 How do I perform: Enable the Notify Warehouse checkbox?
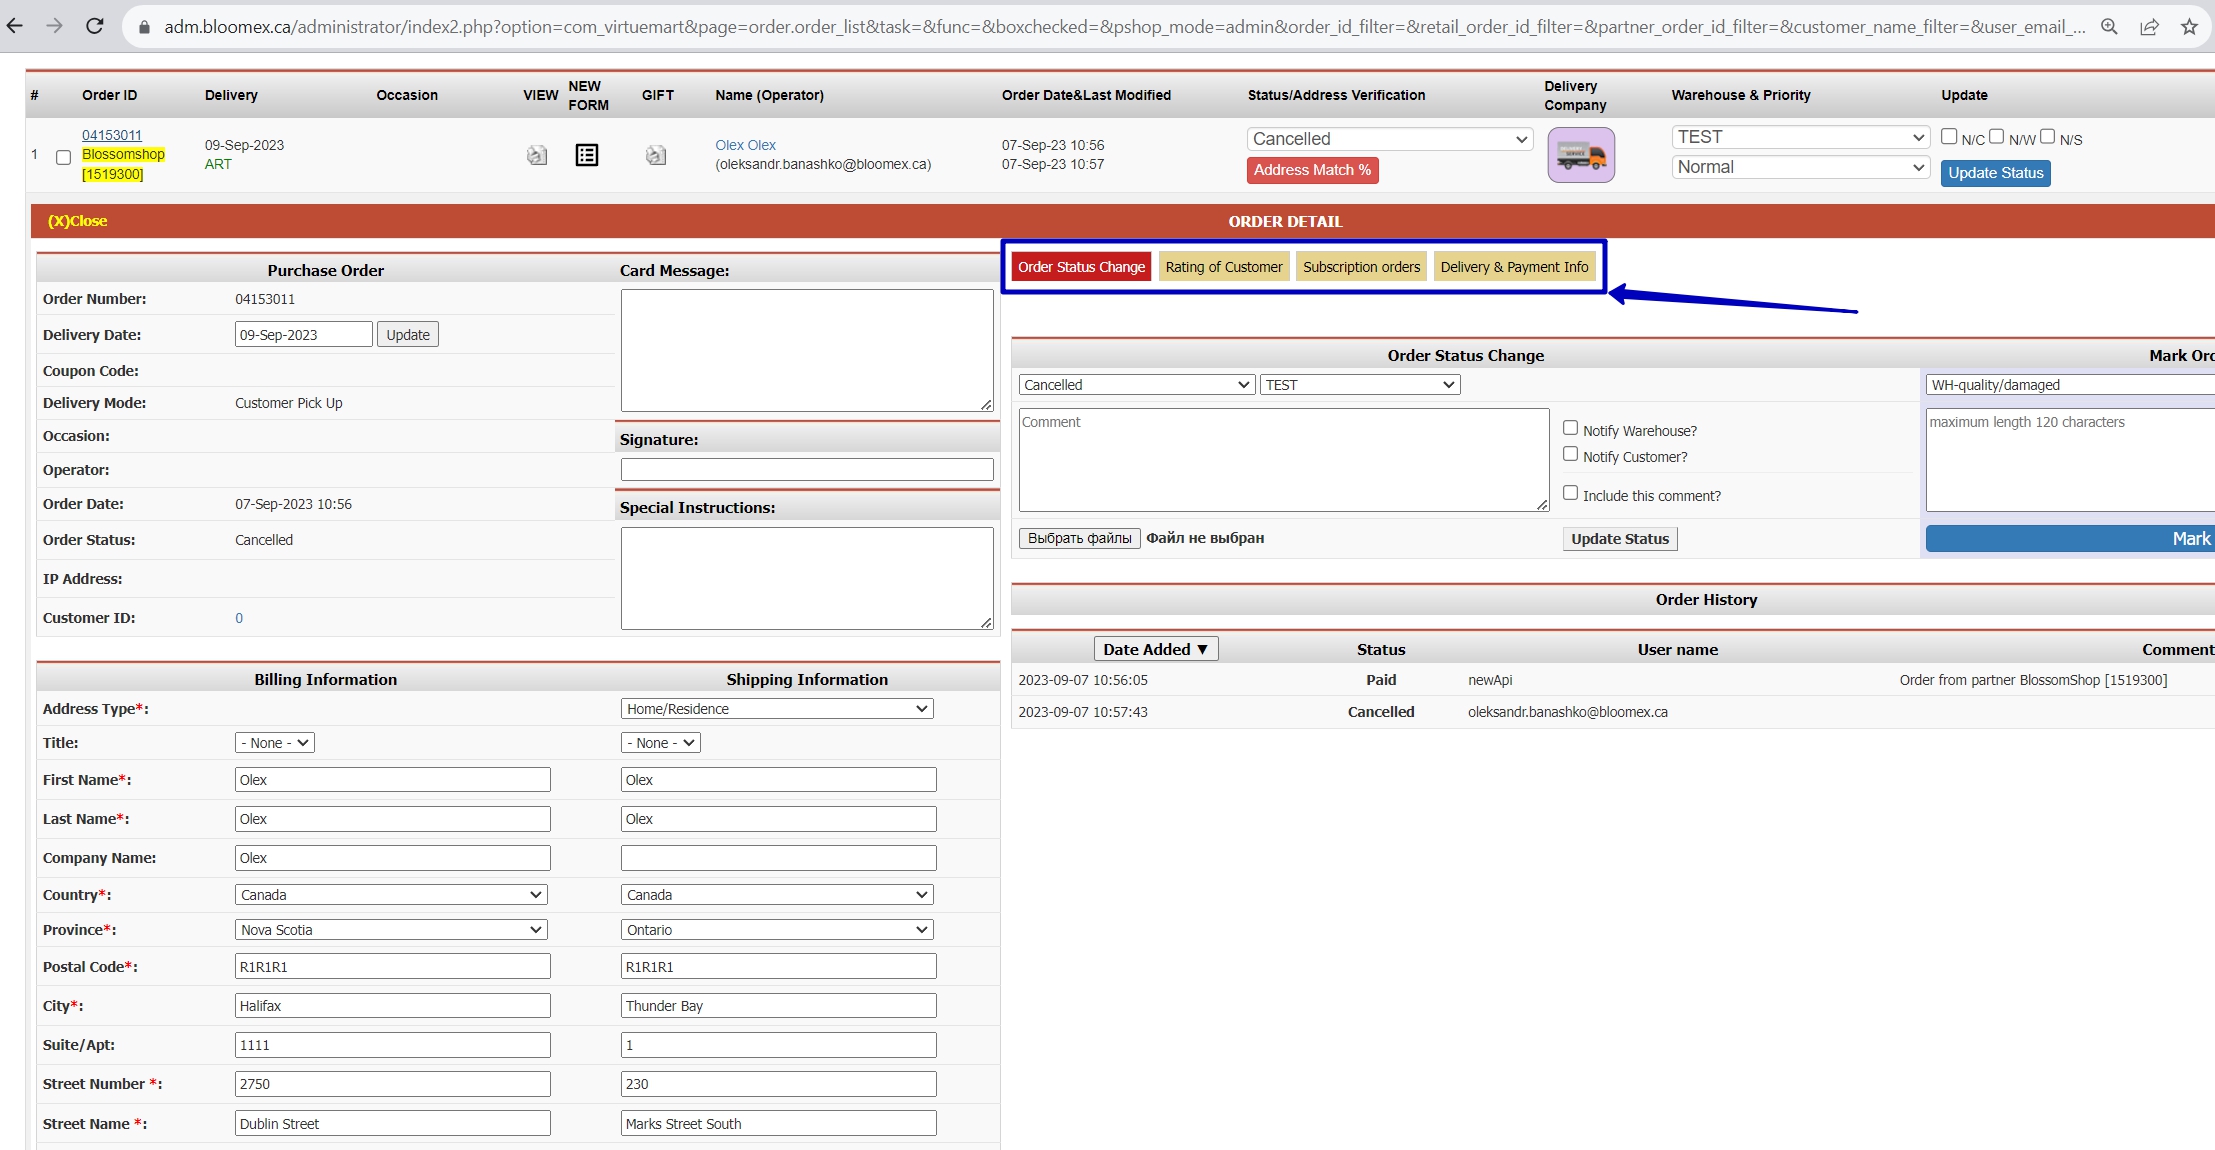click(x=1570, y=428)
